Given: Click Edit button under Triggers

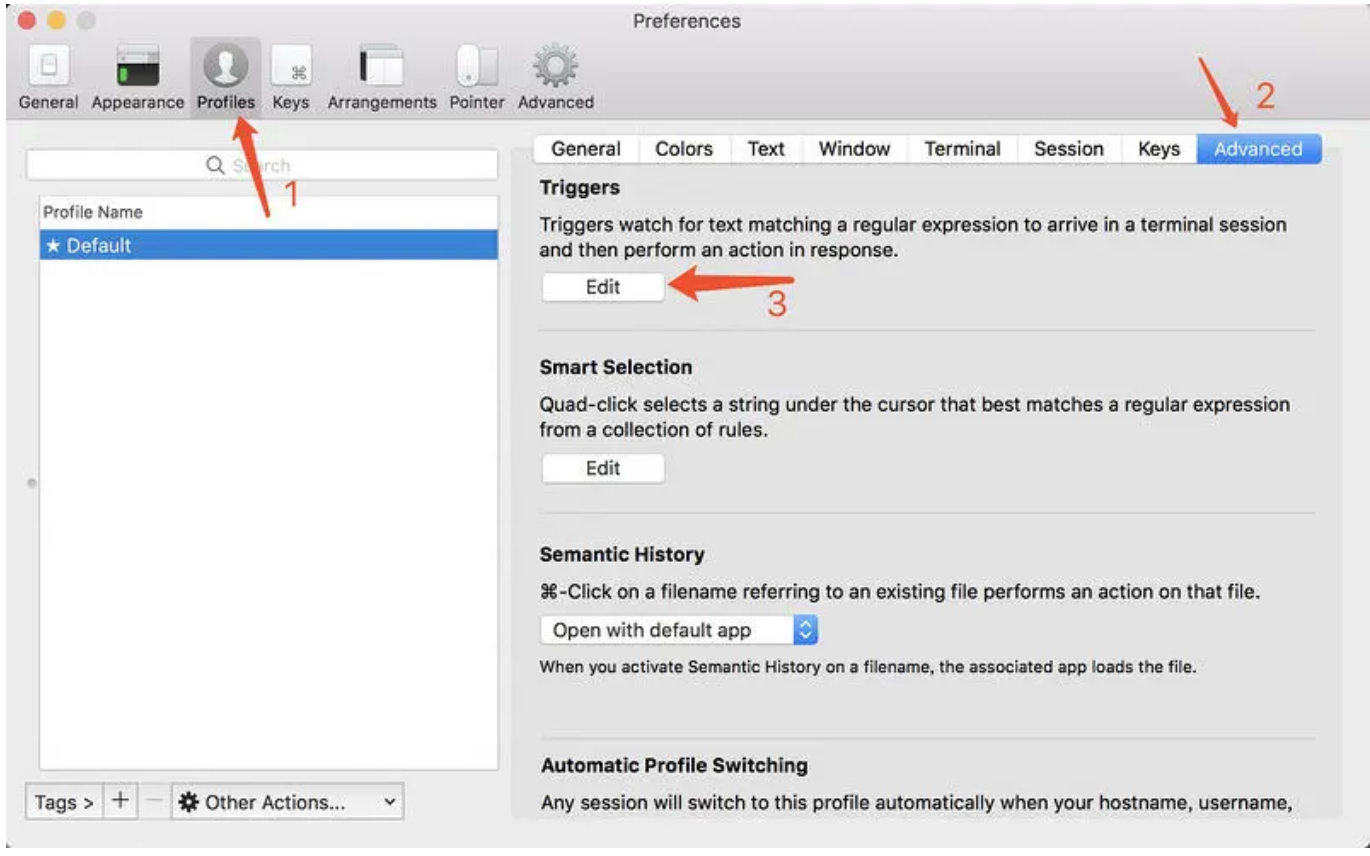Looking at the screenshot, I should click(x=603, y=287).
